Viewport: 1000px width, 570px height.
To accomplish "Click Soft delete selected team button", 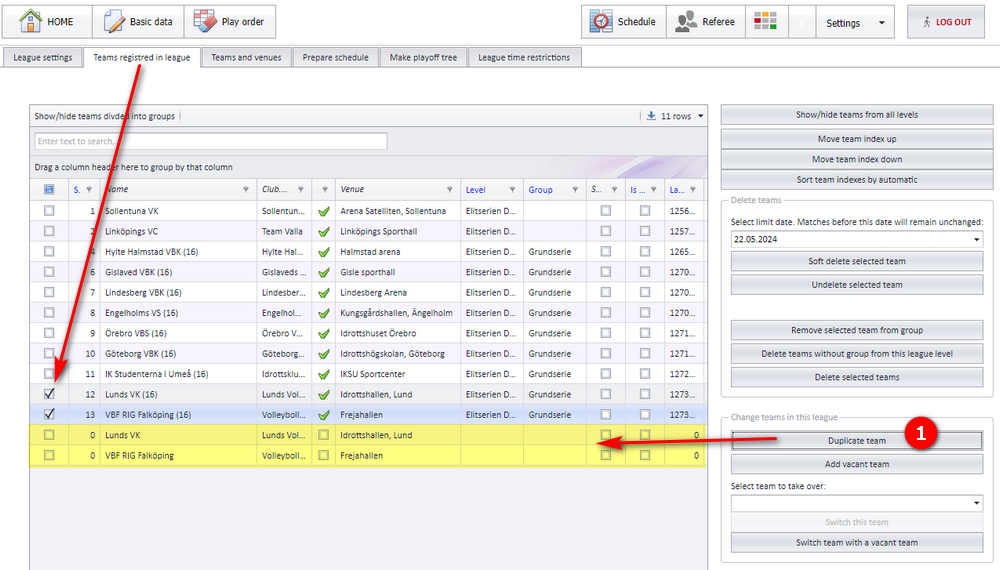I will point(857,261).
